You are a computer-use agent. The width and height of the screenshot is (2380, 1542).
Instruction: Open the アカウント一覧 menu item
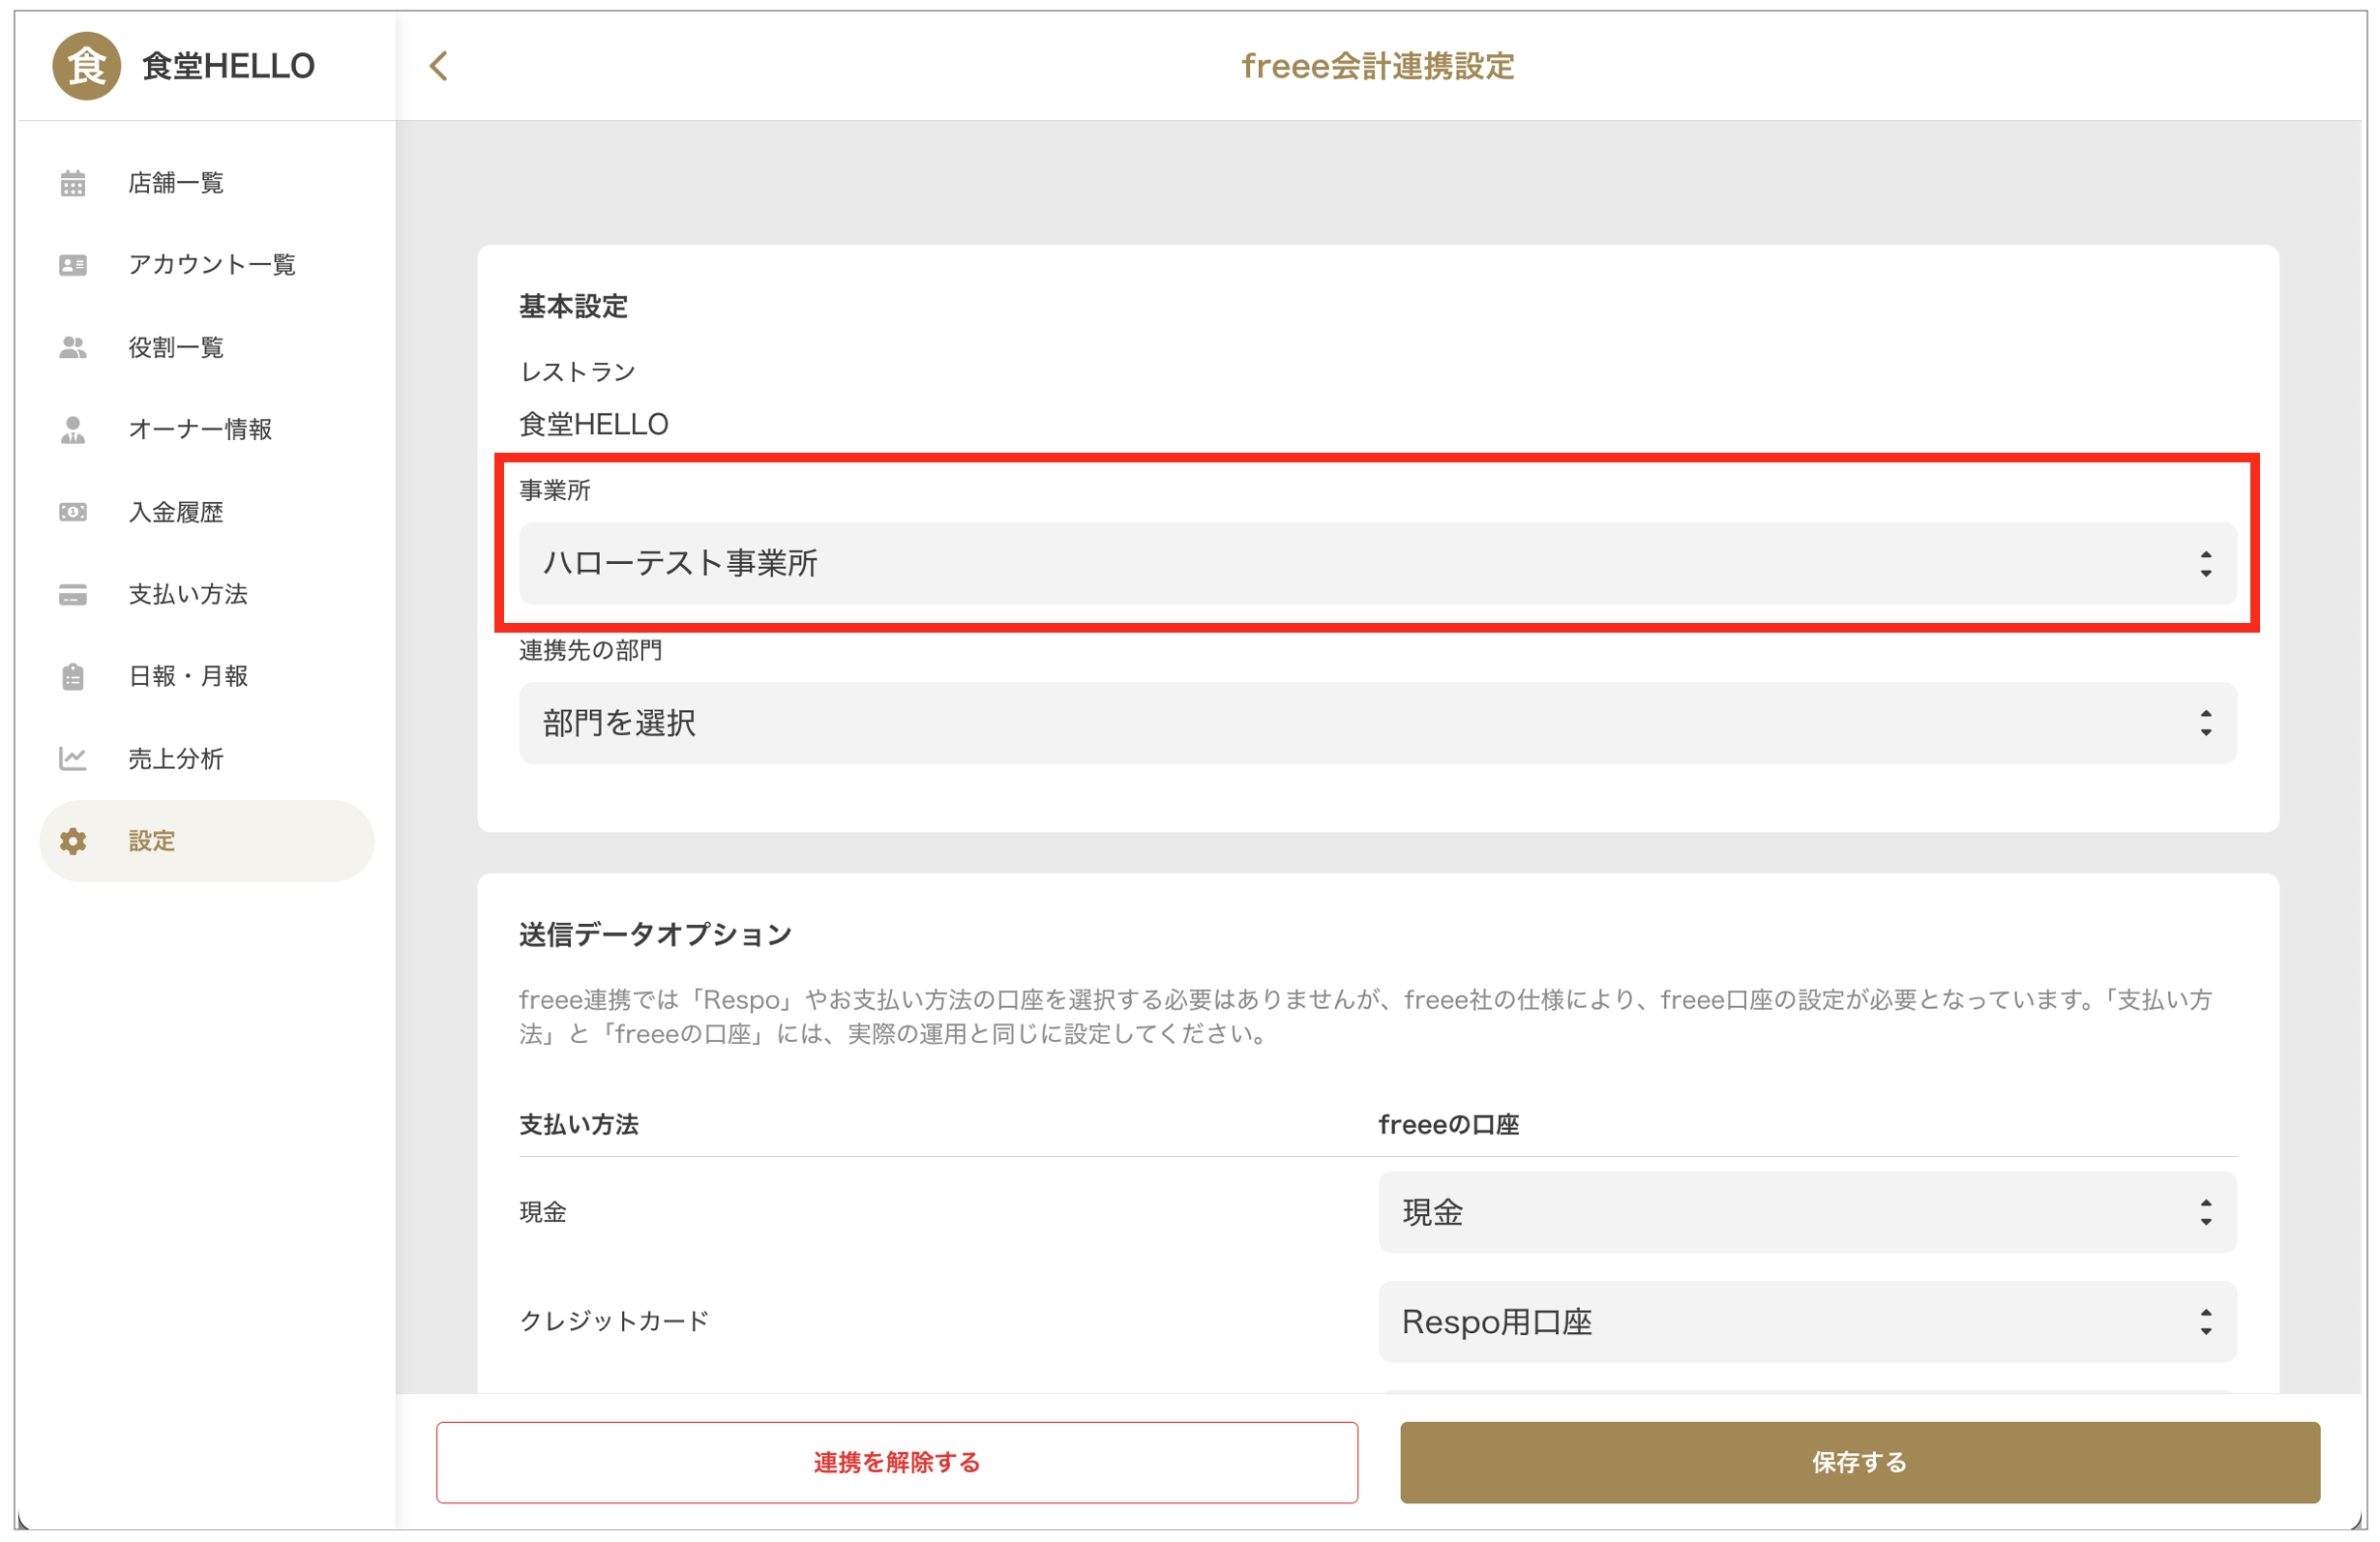click(207, 265)
